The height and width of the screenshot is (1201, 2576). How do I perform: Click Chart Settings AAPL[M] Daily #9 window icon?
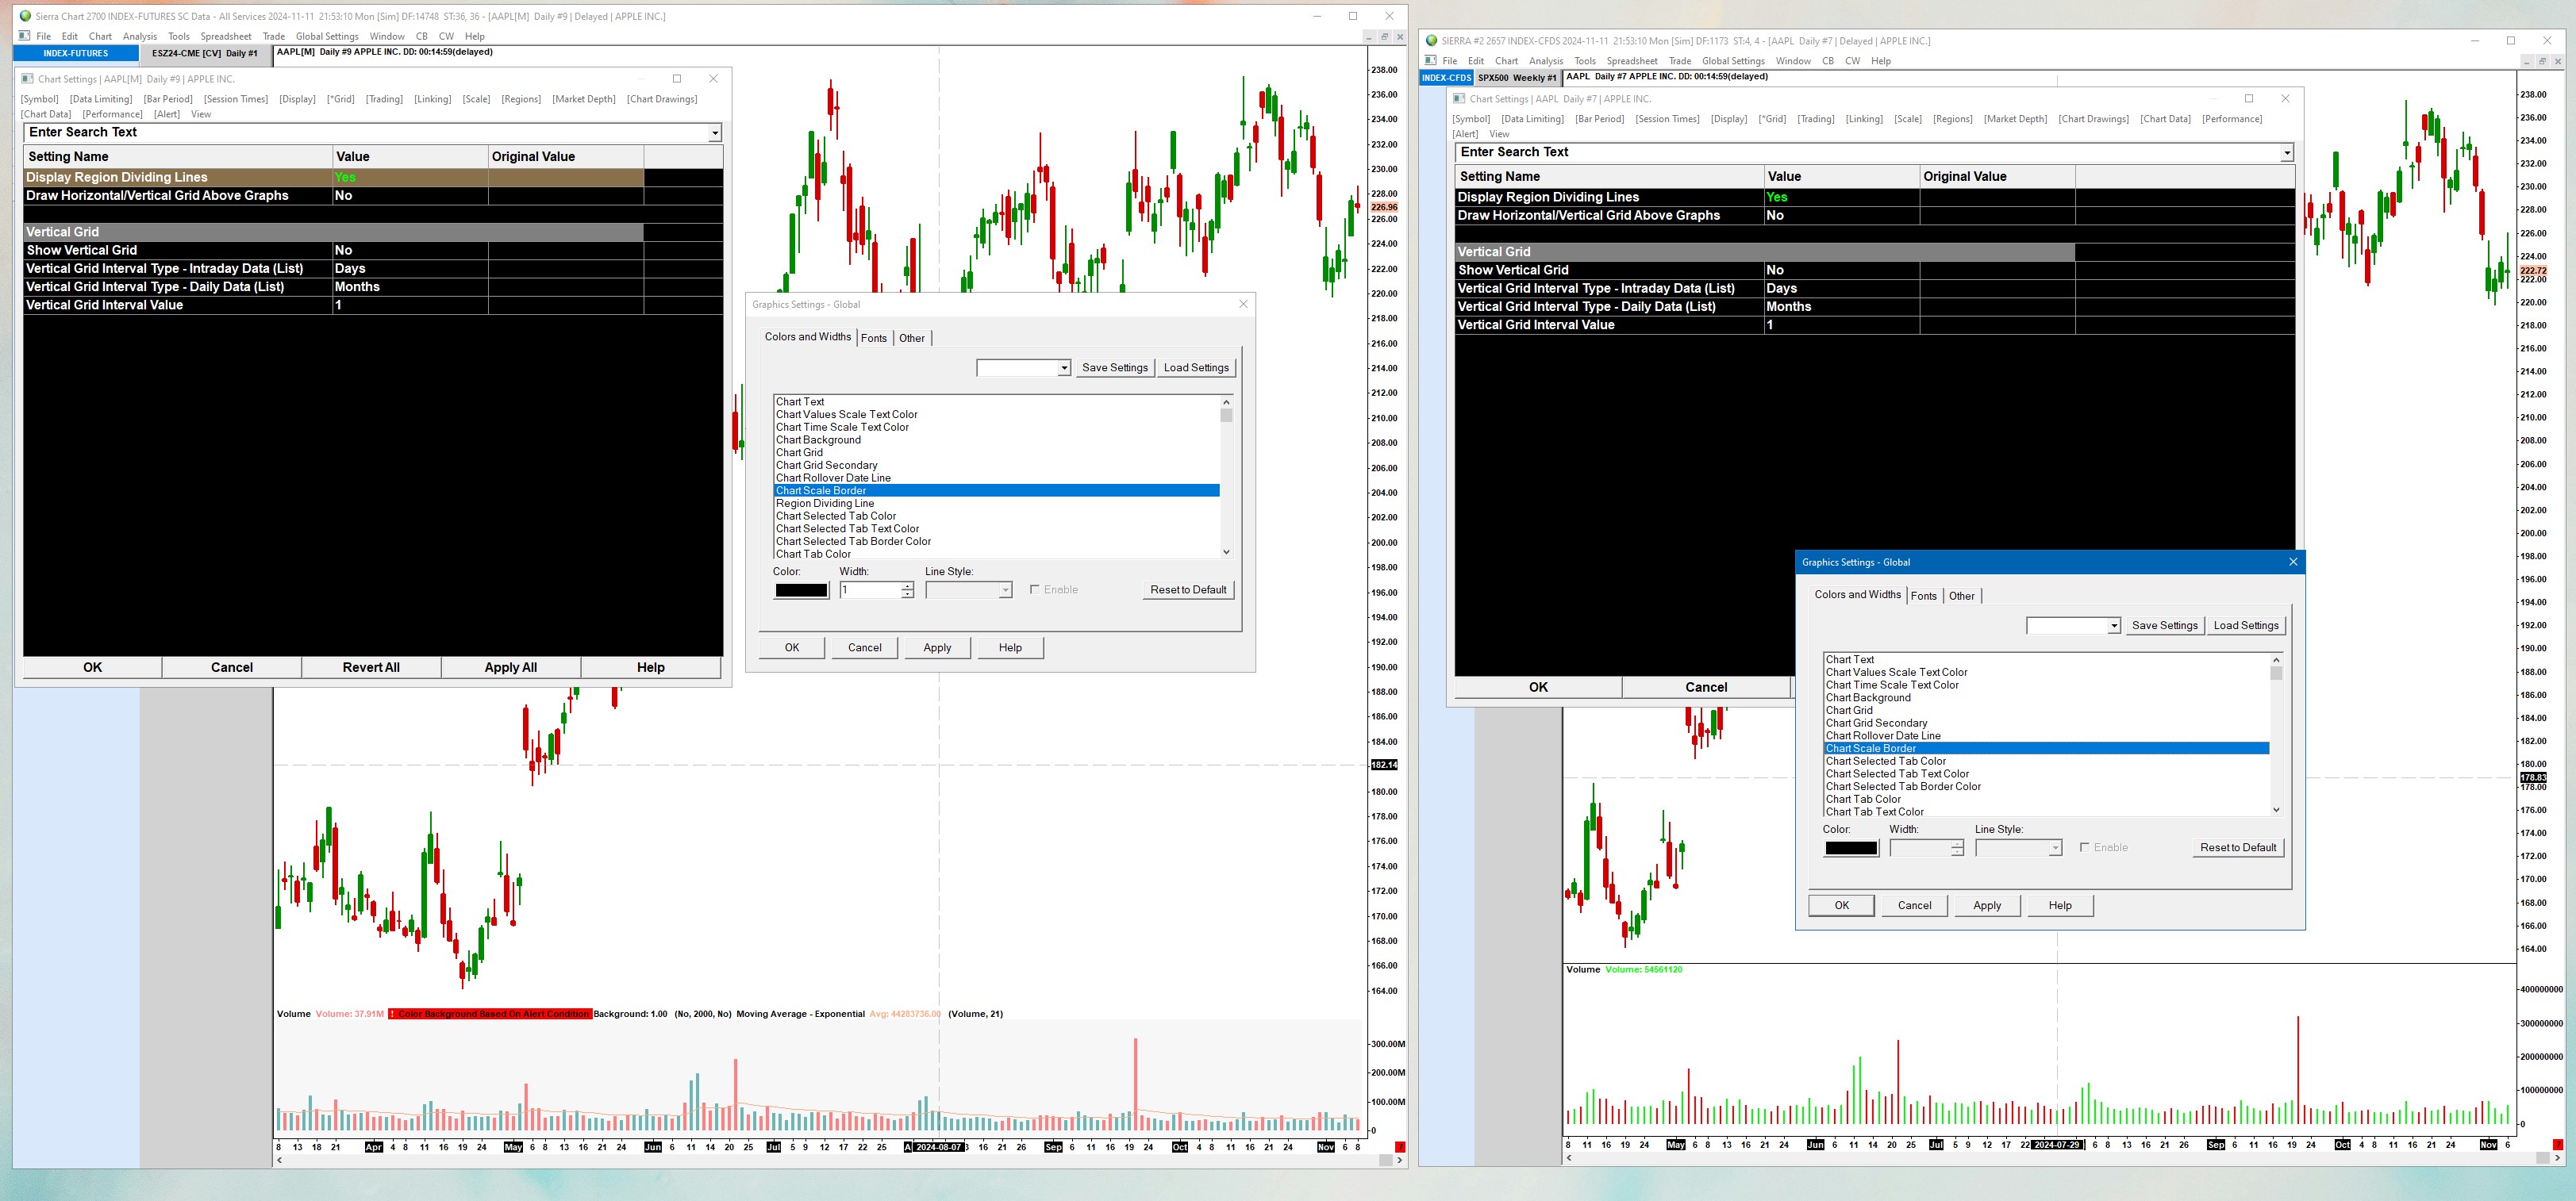(x=28, y=79)
